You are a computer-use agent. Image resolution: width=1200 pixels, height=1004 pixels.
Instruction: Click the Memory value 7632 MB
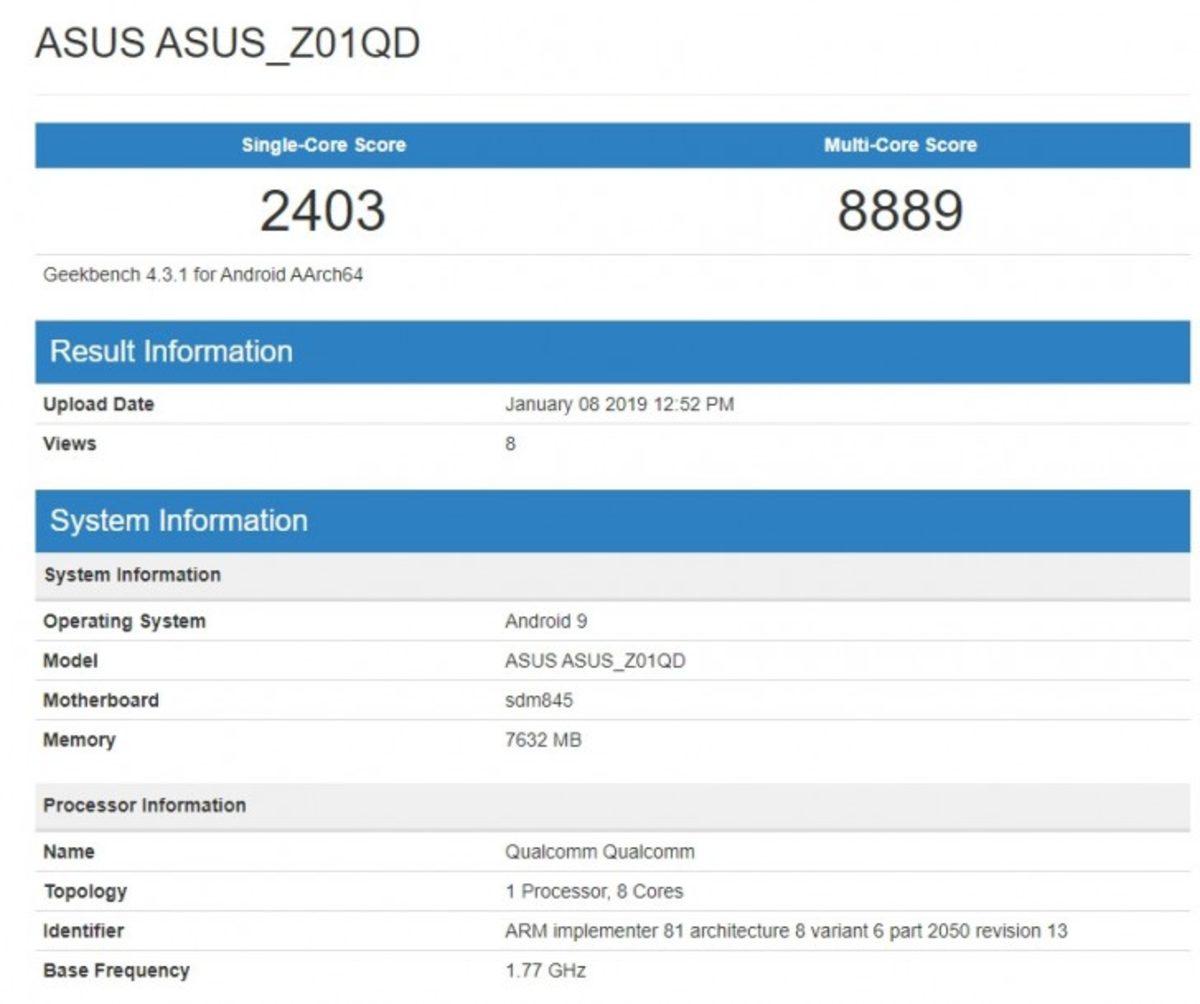coord(545,740)
